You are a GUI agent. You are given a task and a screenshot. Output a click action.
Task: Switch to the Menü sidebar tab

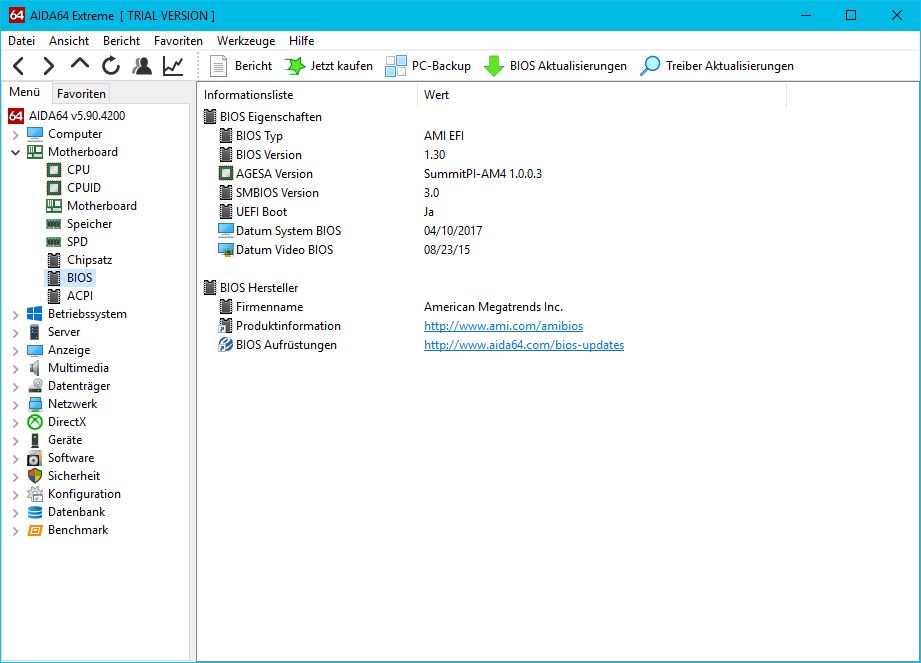25,92
